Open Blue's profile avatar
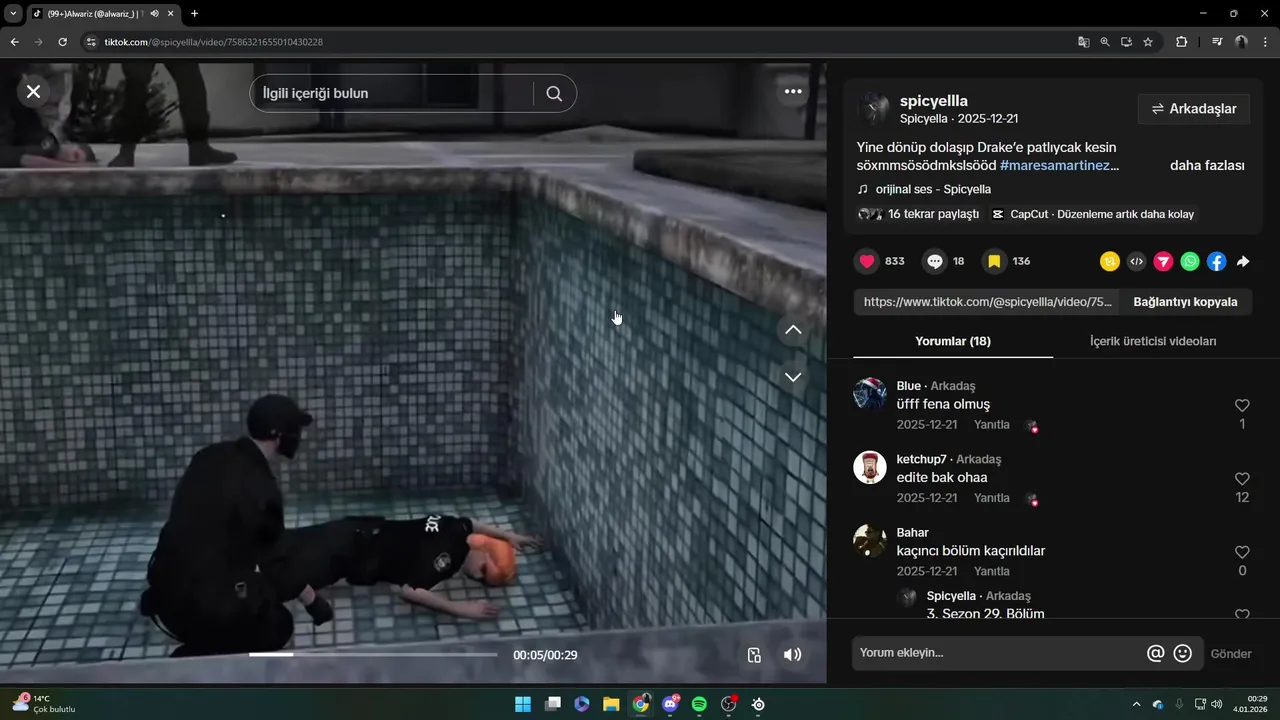This screenshot has height=720, width=1280. [x=870, y=394]
